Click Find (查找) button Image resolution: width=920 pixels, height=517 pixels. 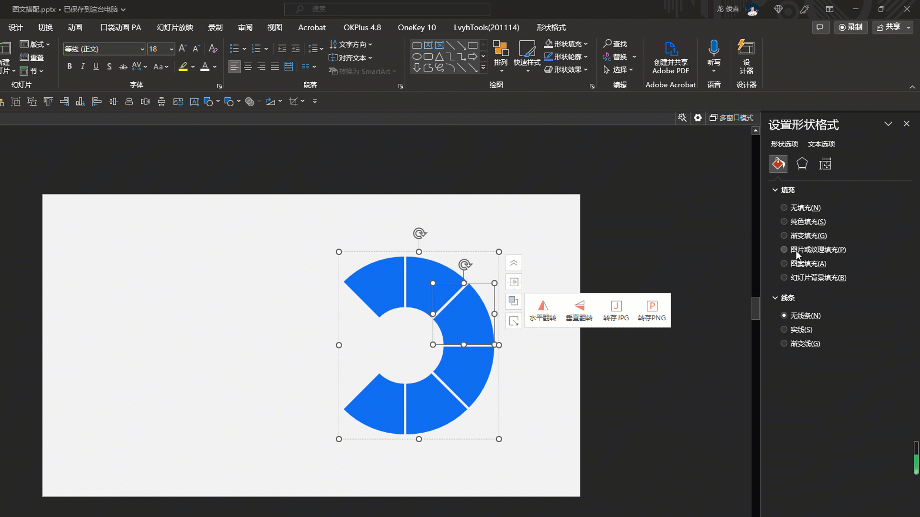[615, 43]
